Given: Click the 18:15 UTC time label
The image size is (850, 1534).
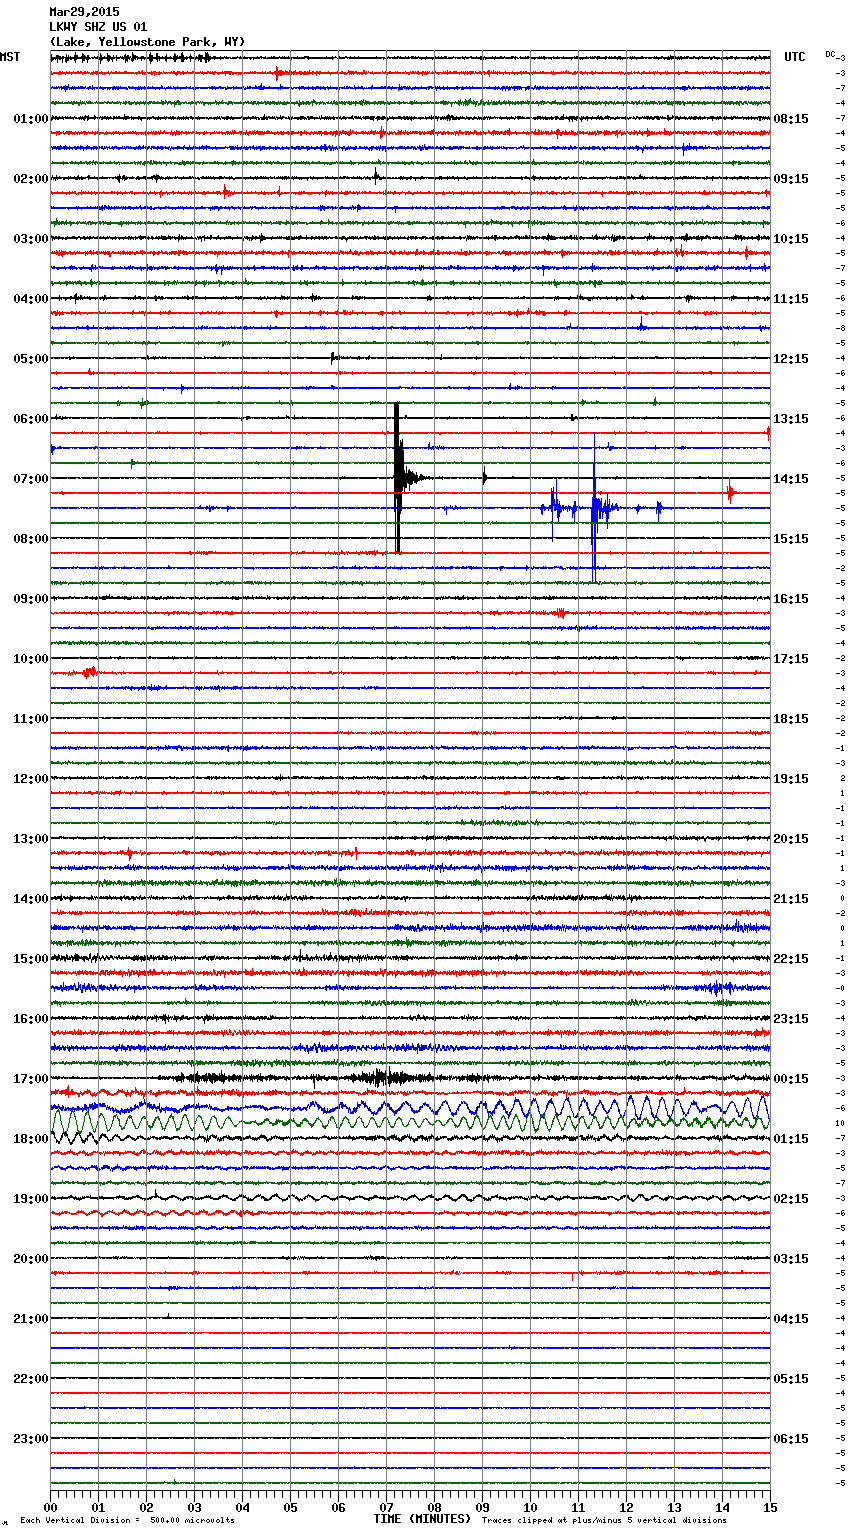Looking at the screenshot, I should point(791,719).
